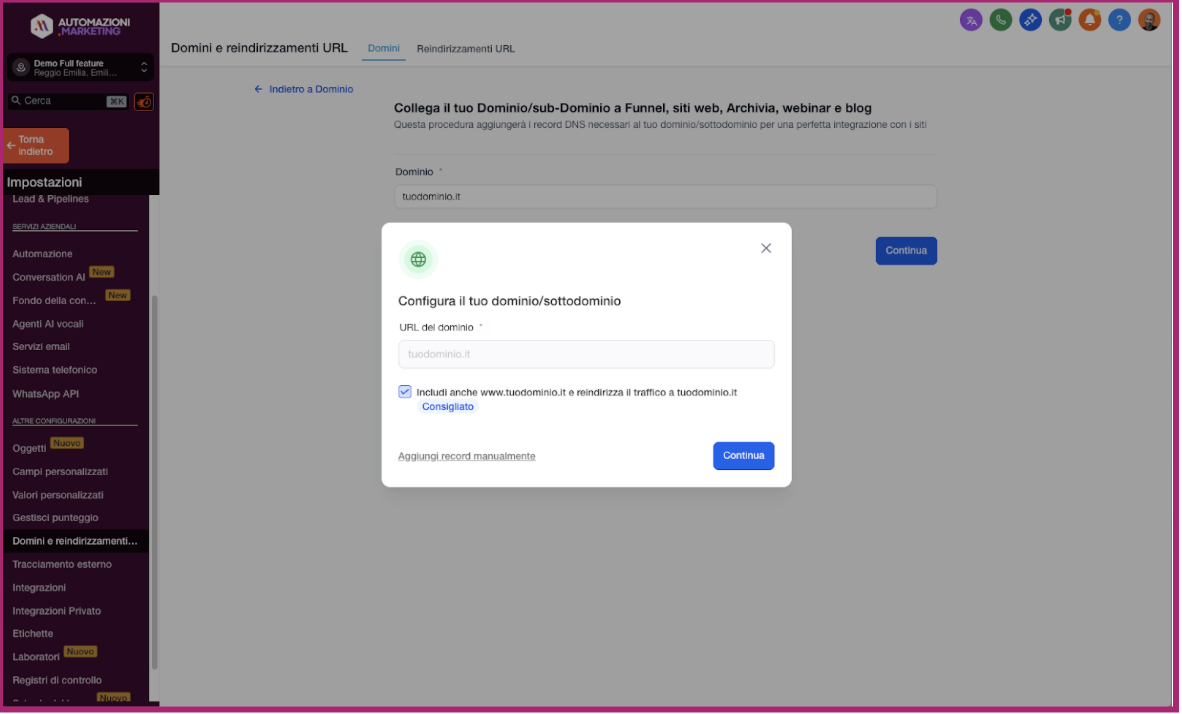Click 'Aggiungi record manualmente' link
Viewport: 1182px width, 714px height.
466,455
